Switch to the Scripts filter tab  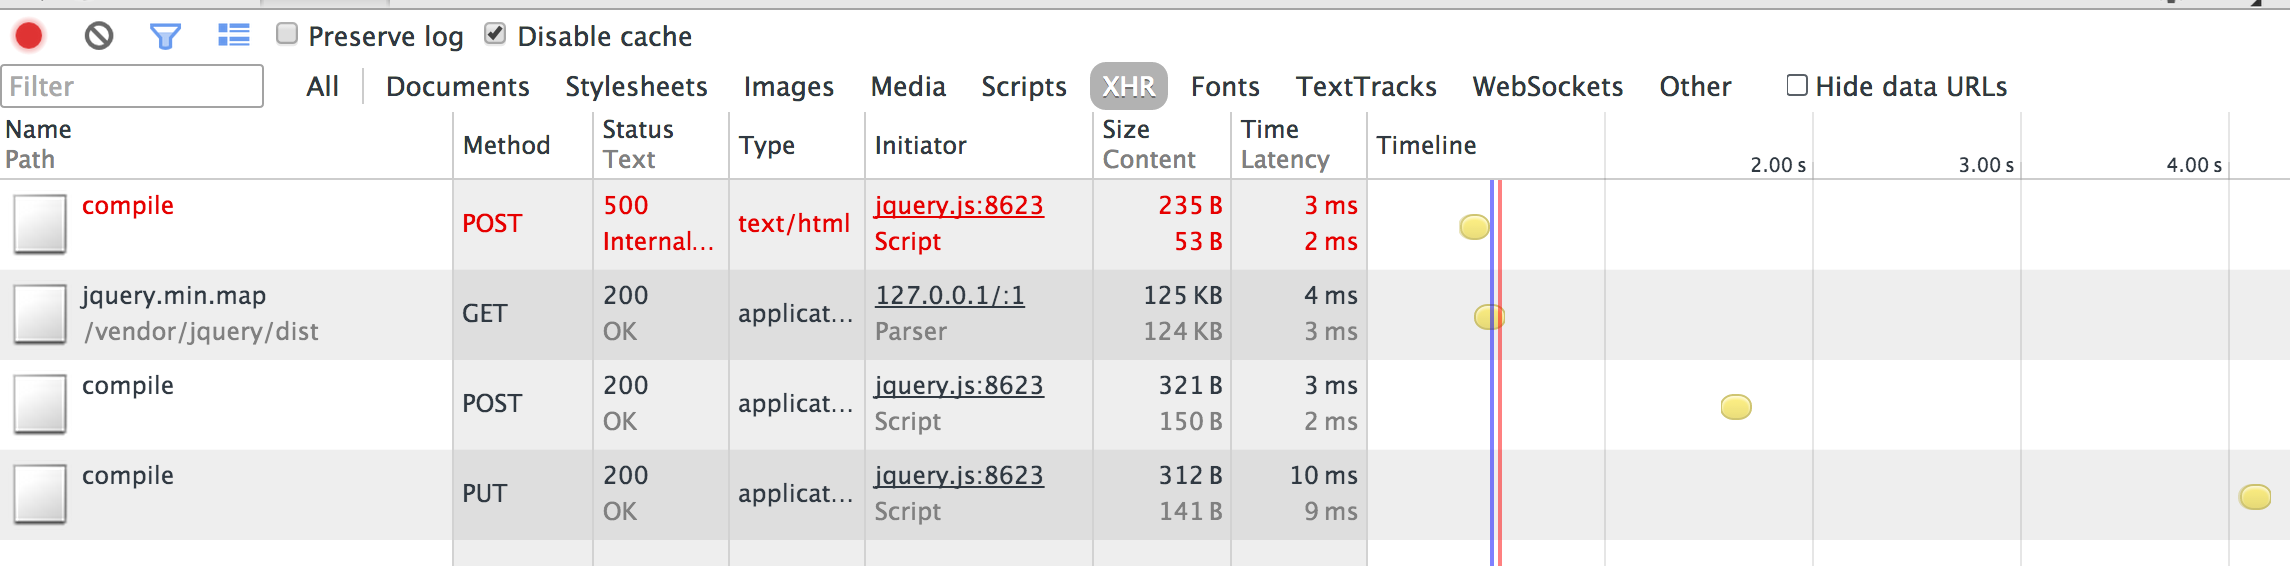pyautogui.click(x=1024, y=87)
